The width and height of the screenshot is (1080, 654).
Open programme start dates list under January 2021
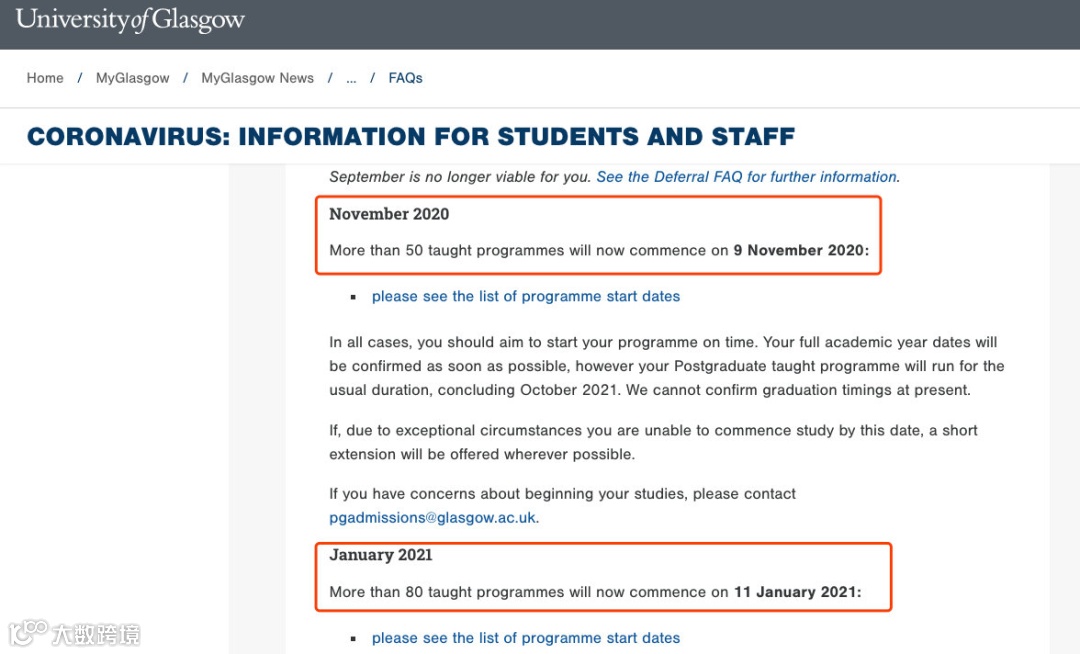point(525,638)
